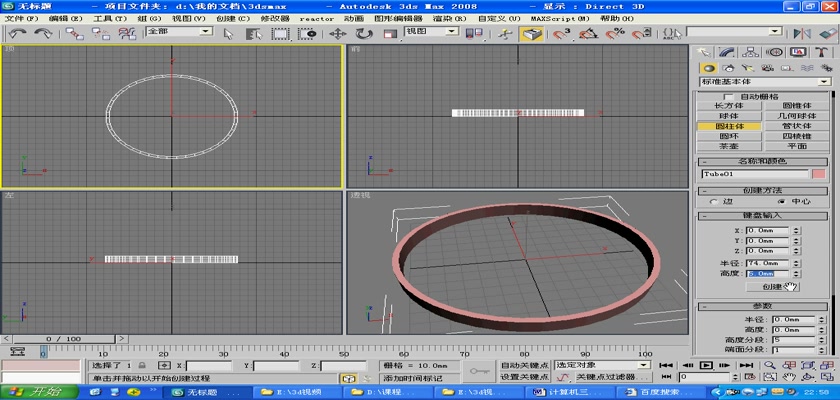Switch to the Cameras creation category icon

click(x=767, y=68)
